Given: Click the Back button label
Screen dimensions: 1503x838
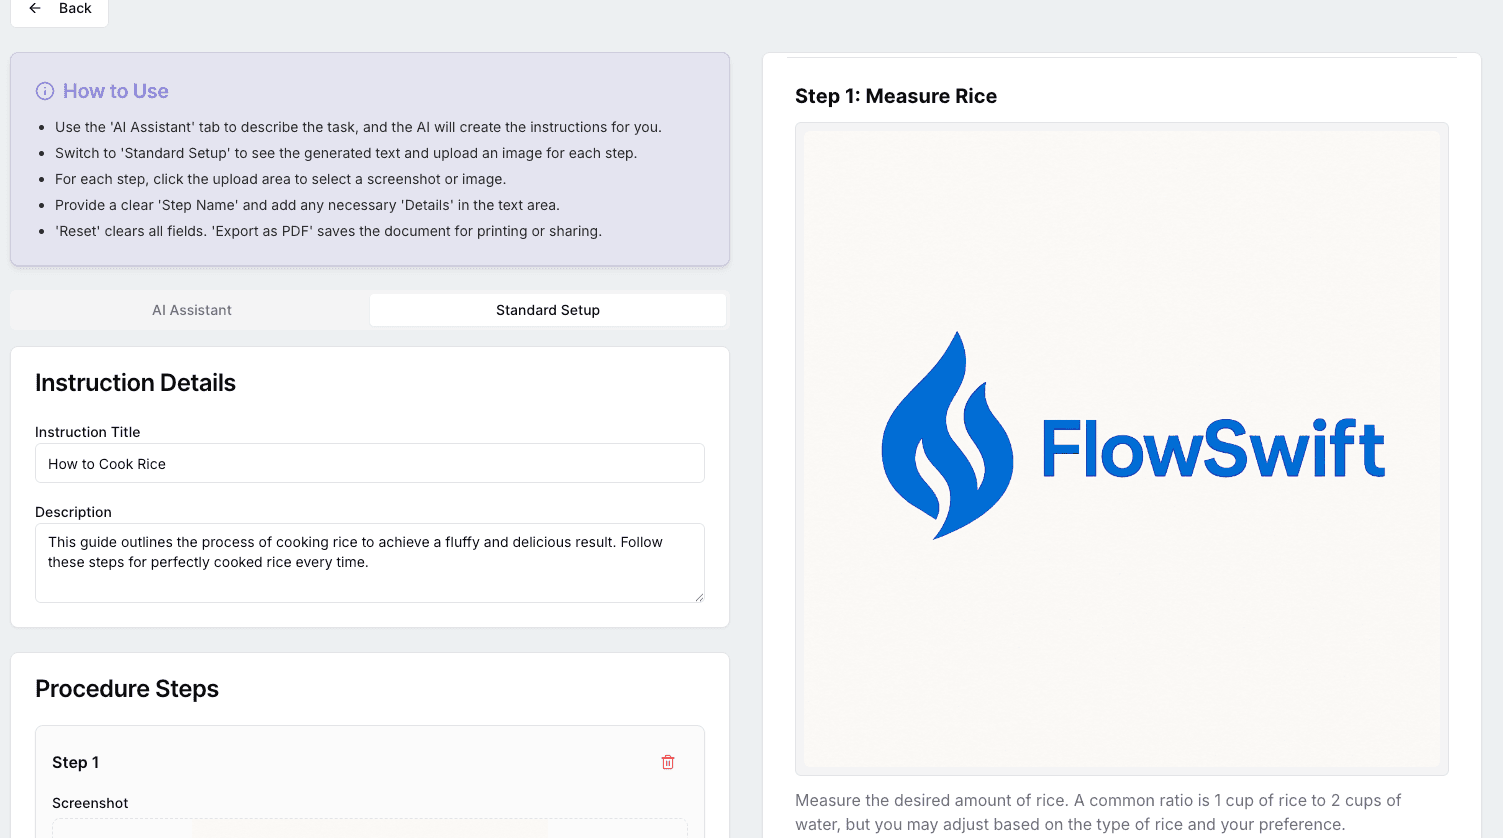Looking at the screenshot, I should 75,8.
